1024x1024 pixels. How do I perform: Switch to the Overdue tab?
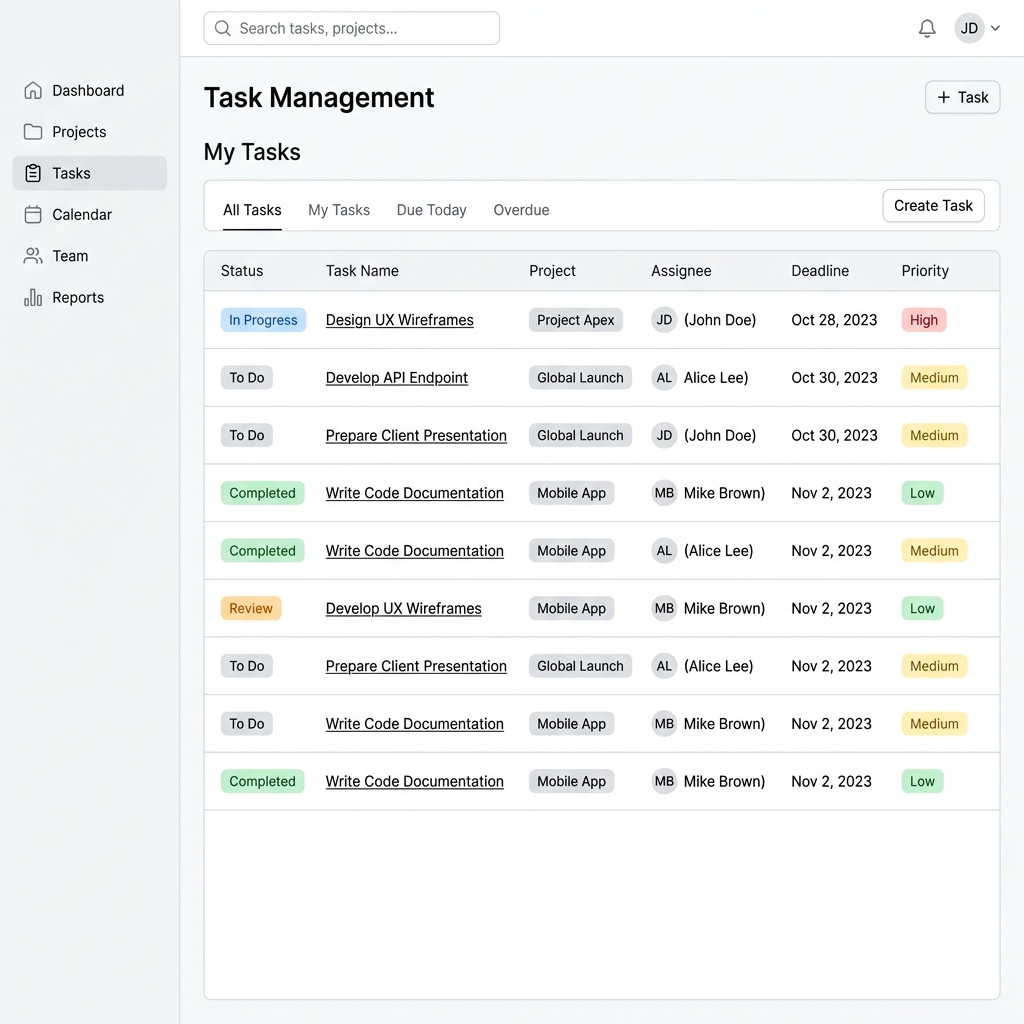tap(521, 210)
